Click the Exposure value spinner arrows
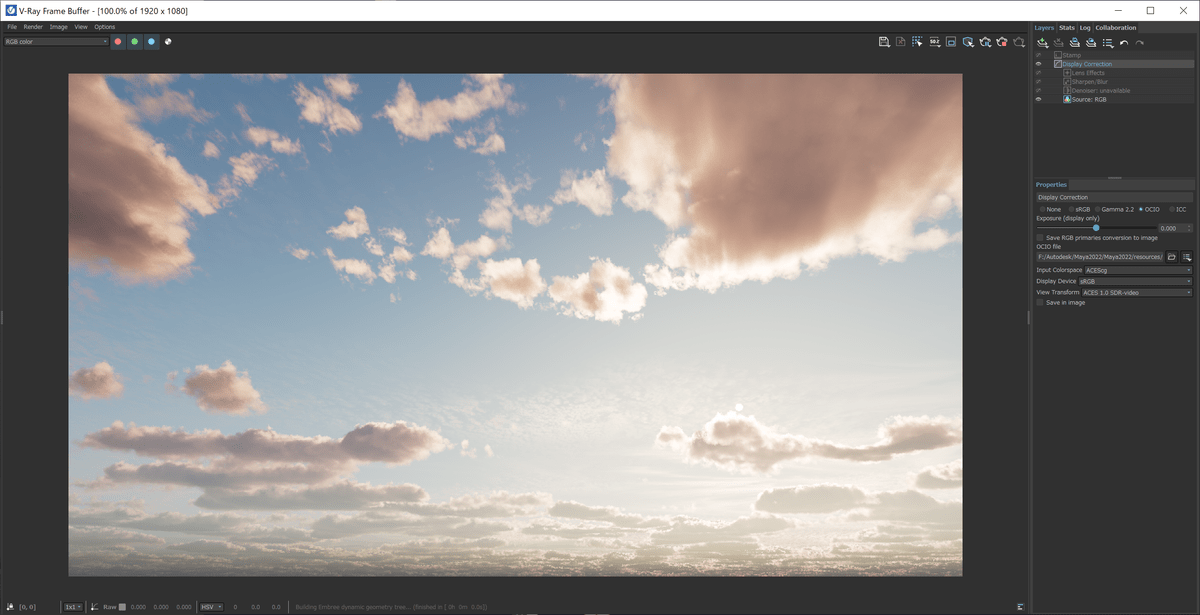Viewport: 1200px width, 615px height. coord(1189,228)
